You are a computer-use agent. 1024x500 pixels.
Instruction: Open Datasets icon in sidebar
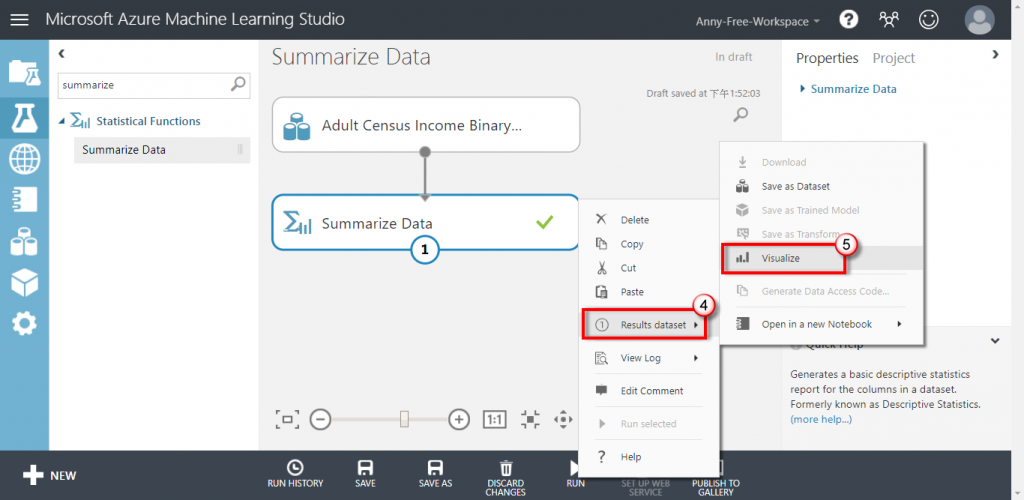(24, 242)
